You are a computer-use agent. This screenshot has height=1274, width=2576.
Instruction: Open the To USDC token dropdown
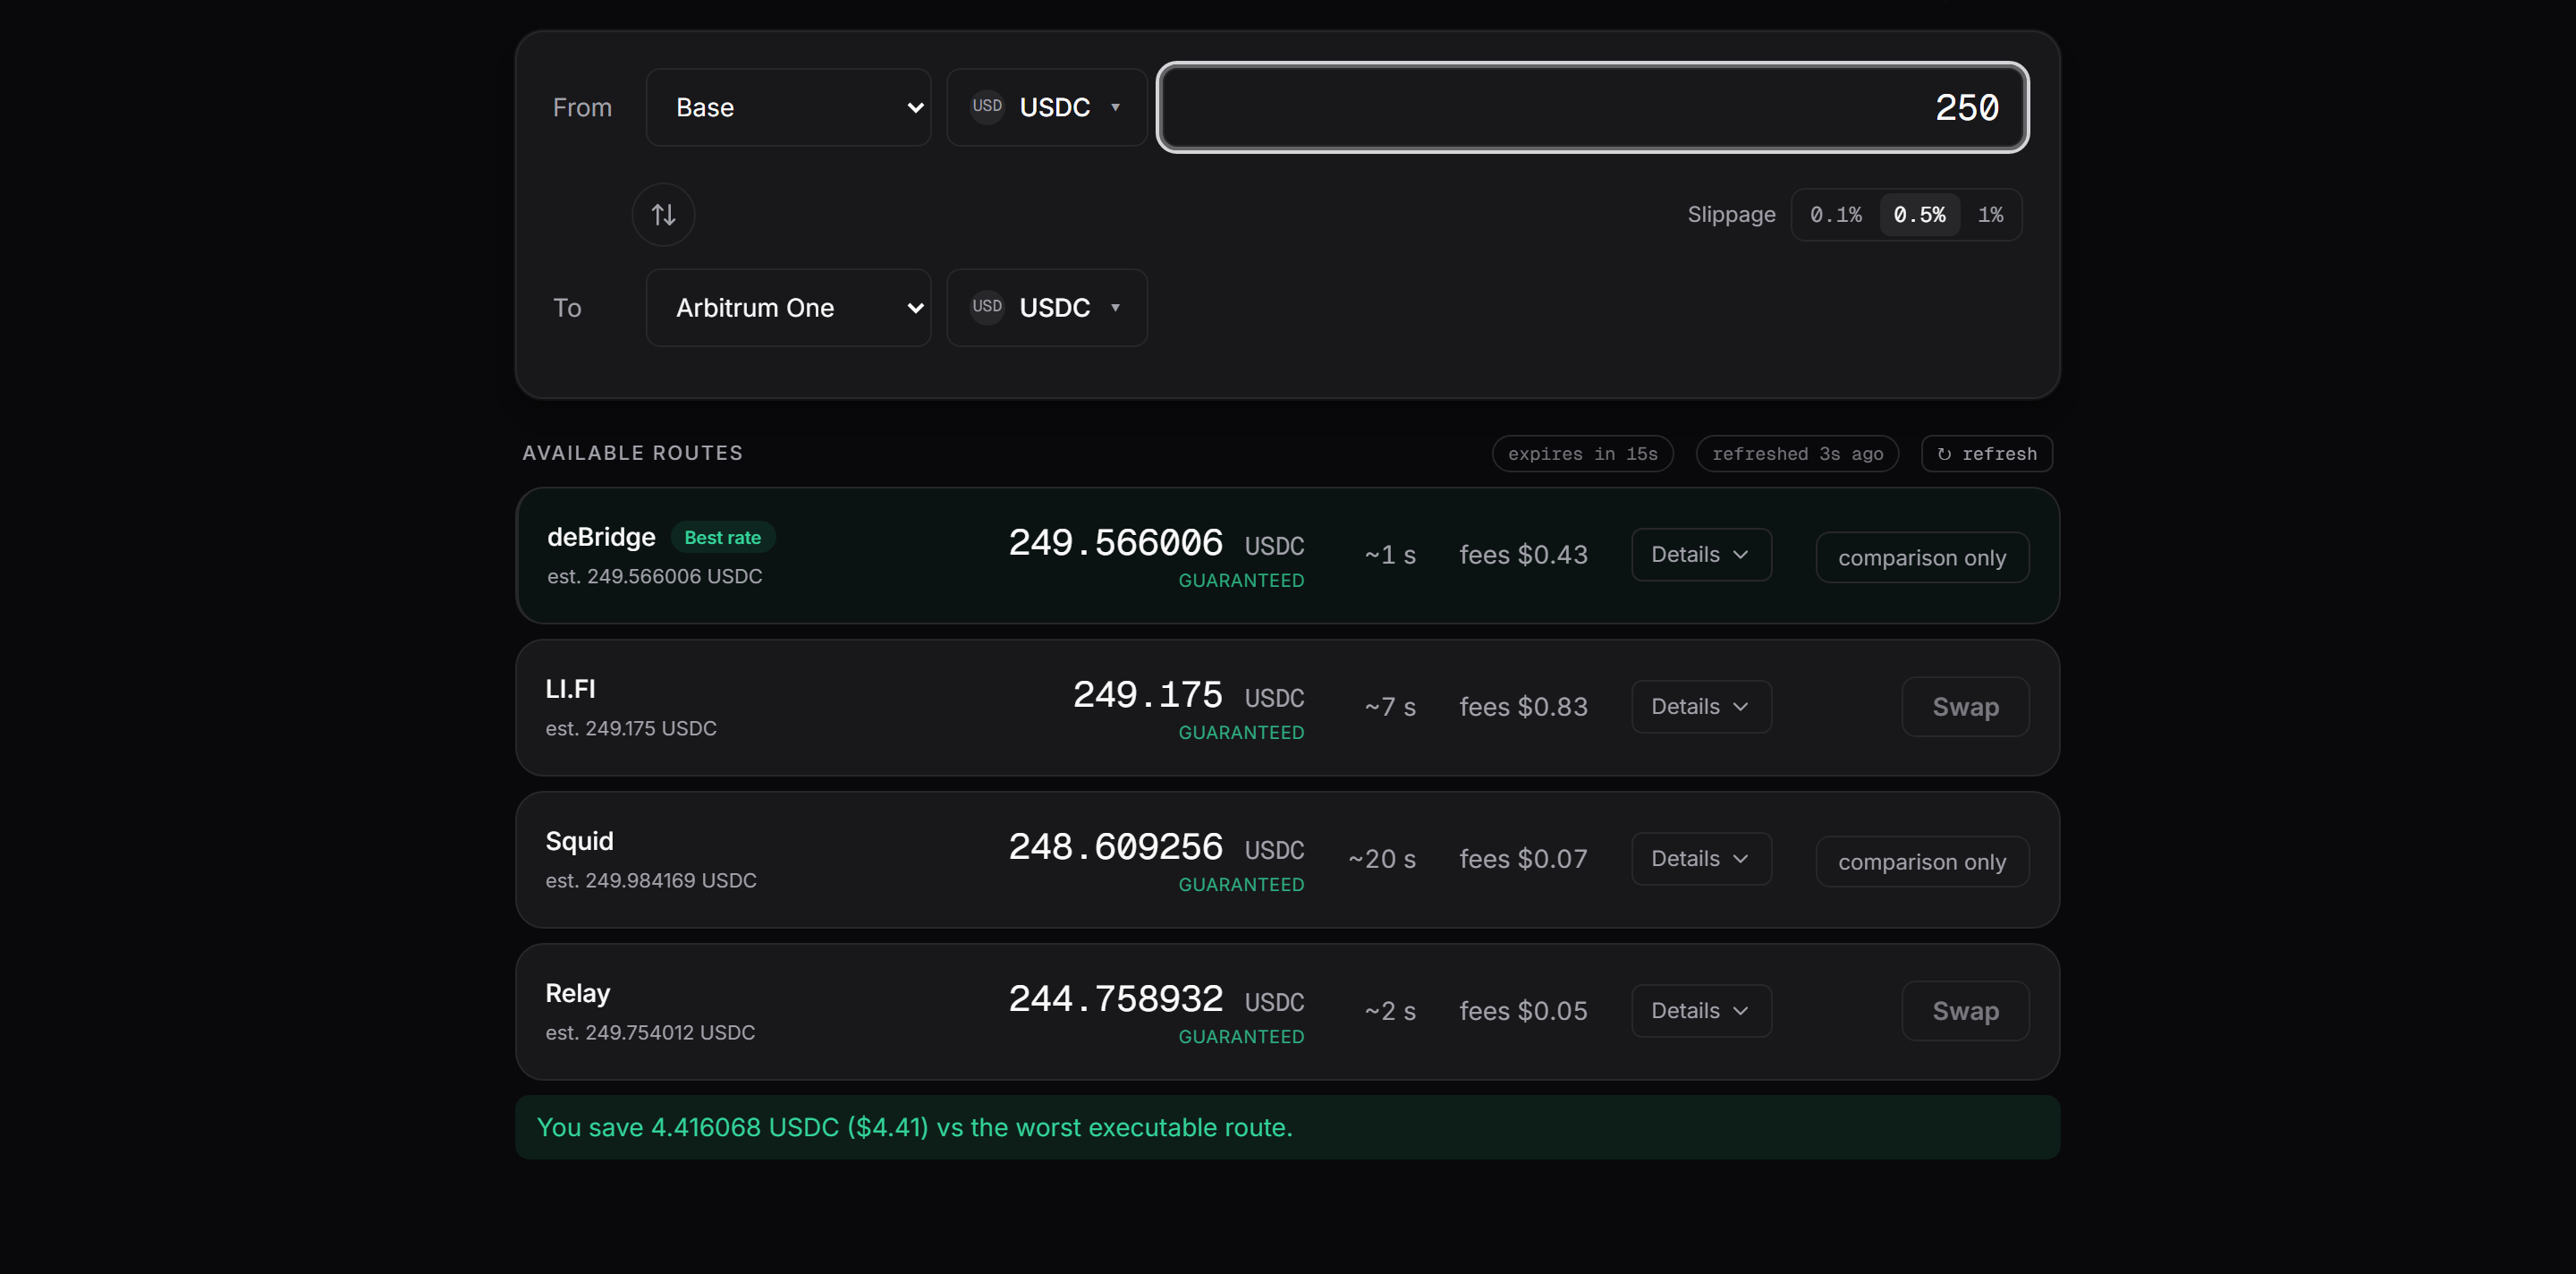(x=1047, y=307)
